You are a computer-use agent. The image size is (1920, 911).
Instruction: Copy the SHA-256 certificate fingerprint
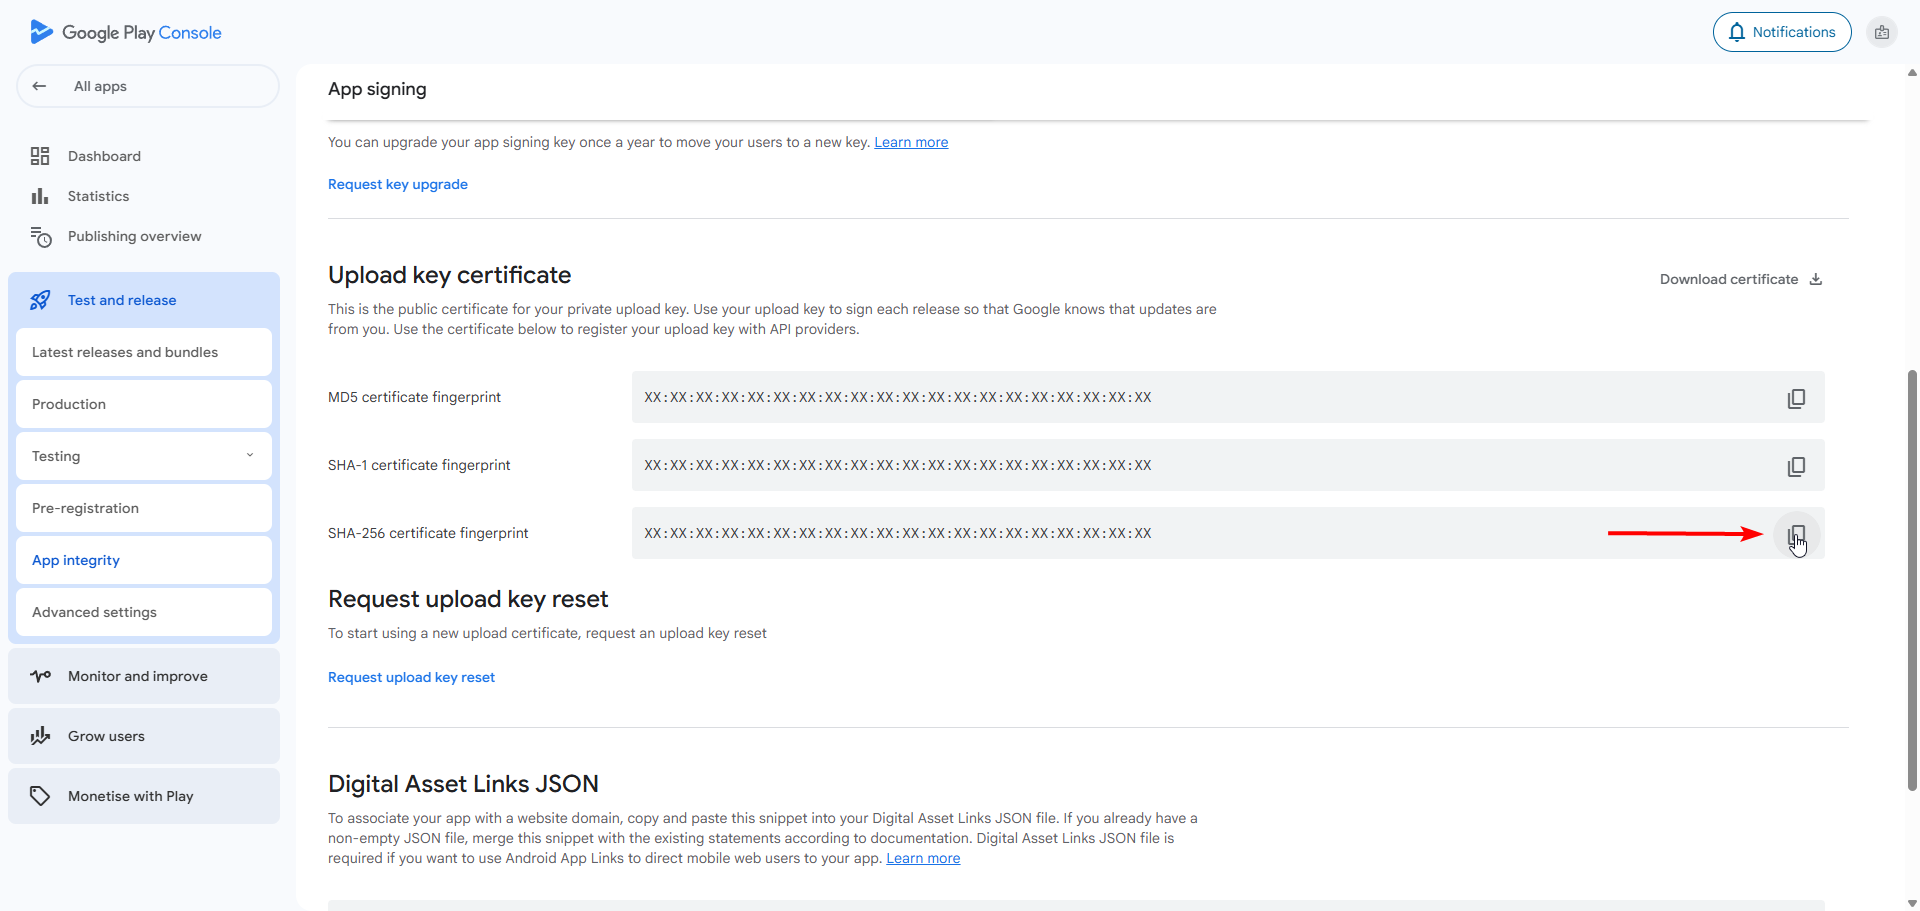[x=1796, y=534]
